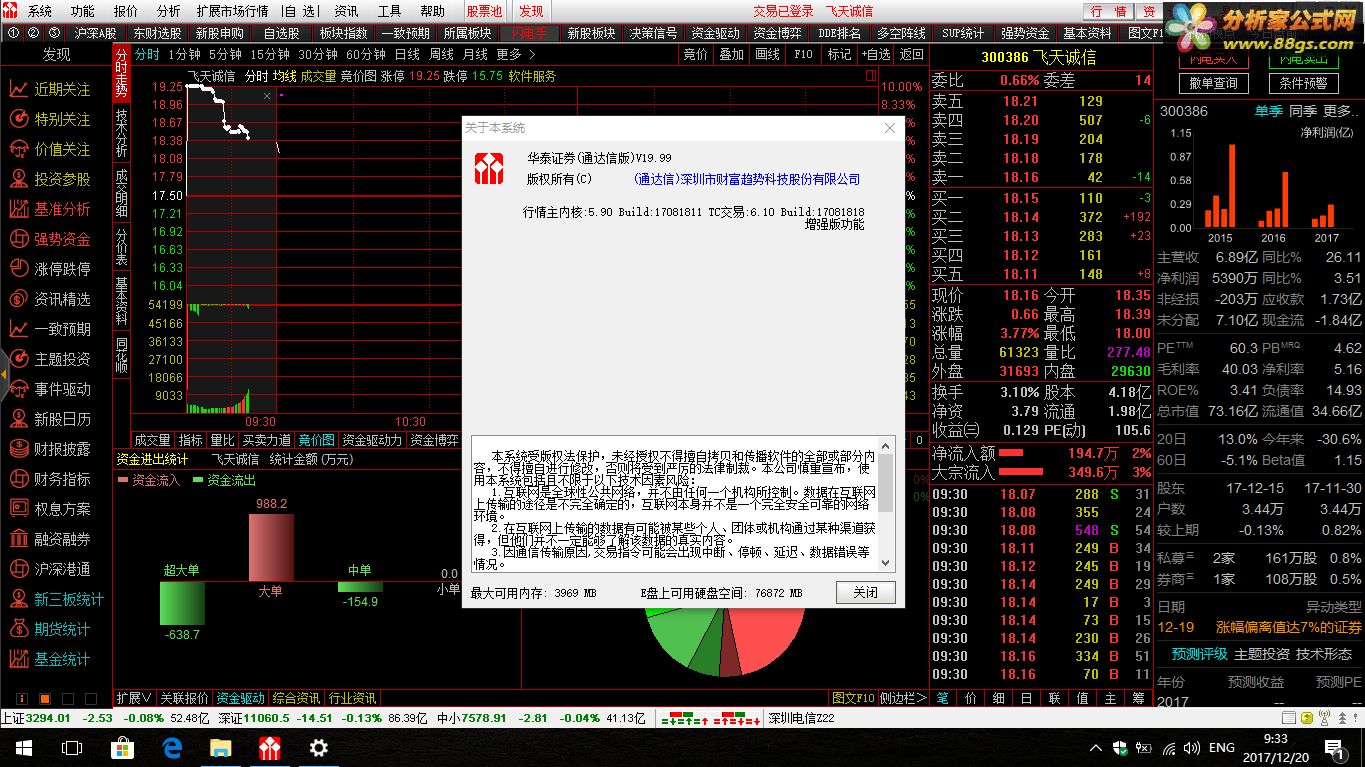The height and width of the screenshot is (767, 1365).
Task: Expand the 更多 periods list
Action: [x=514, y=54]
